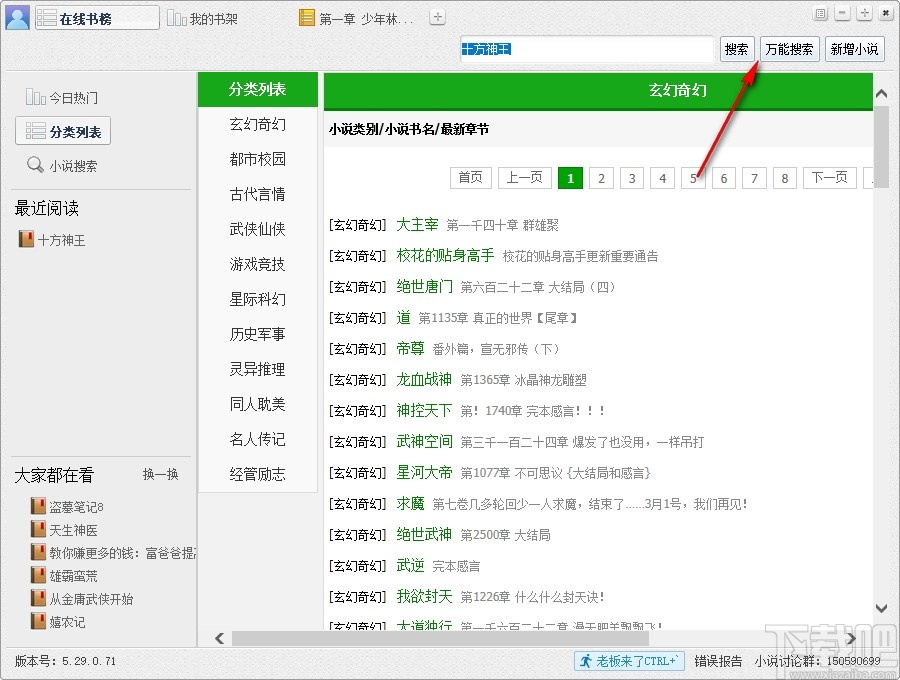
Task: Click the 万能搜索 button
Action: 788,48
